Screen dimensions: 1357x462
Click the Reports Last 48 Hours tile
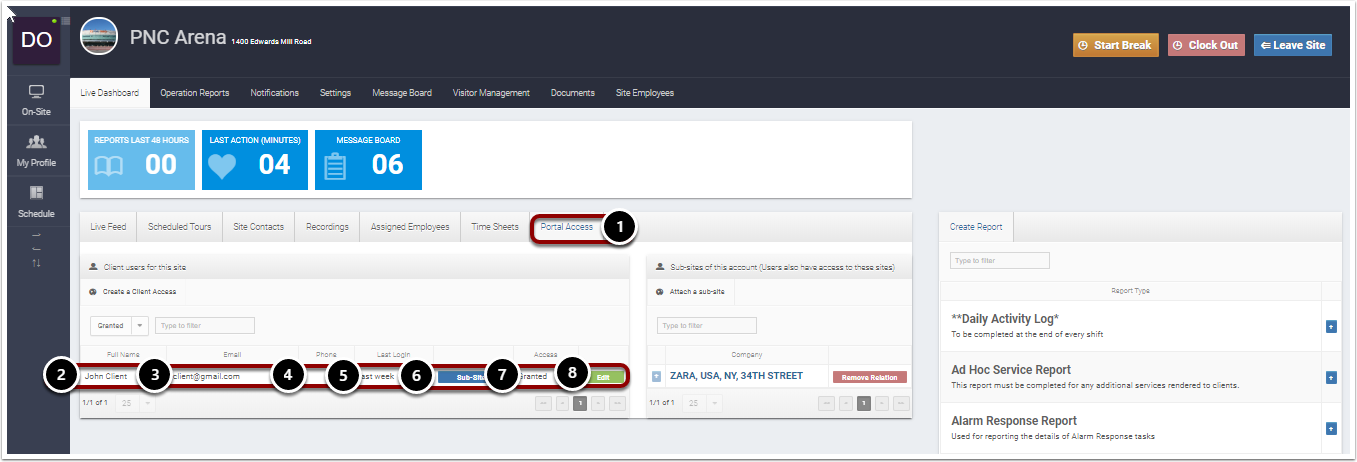point(141,159)
